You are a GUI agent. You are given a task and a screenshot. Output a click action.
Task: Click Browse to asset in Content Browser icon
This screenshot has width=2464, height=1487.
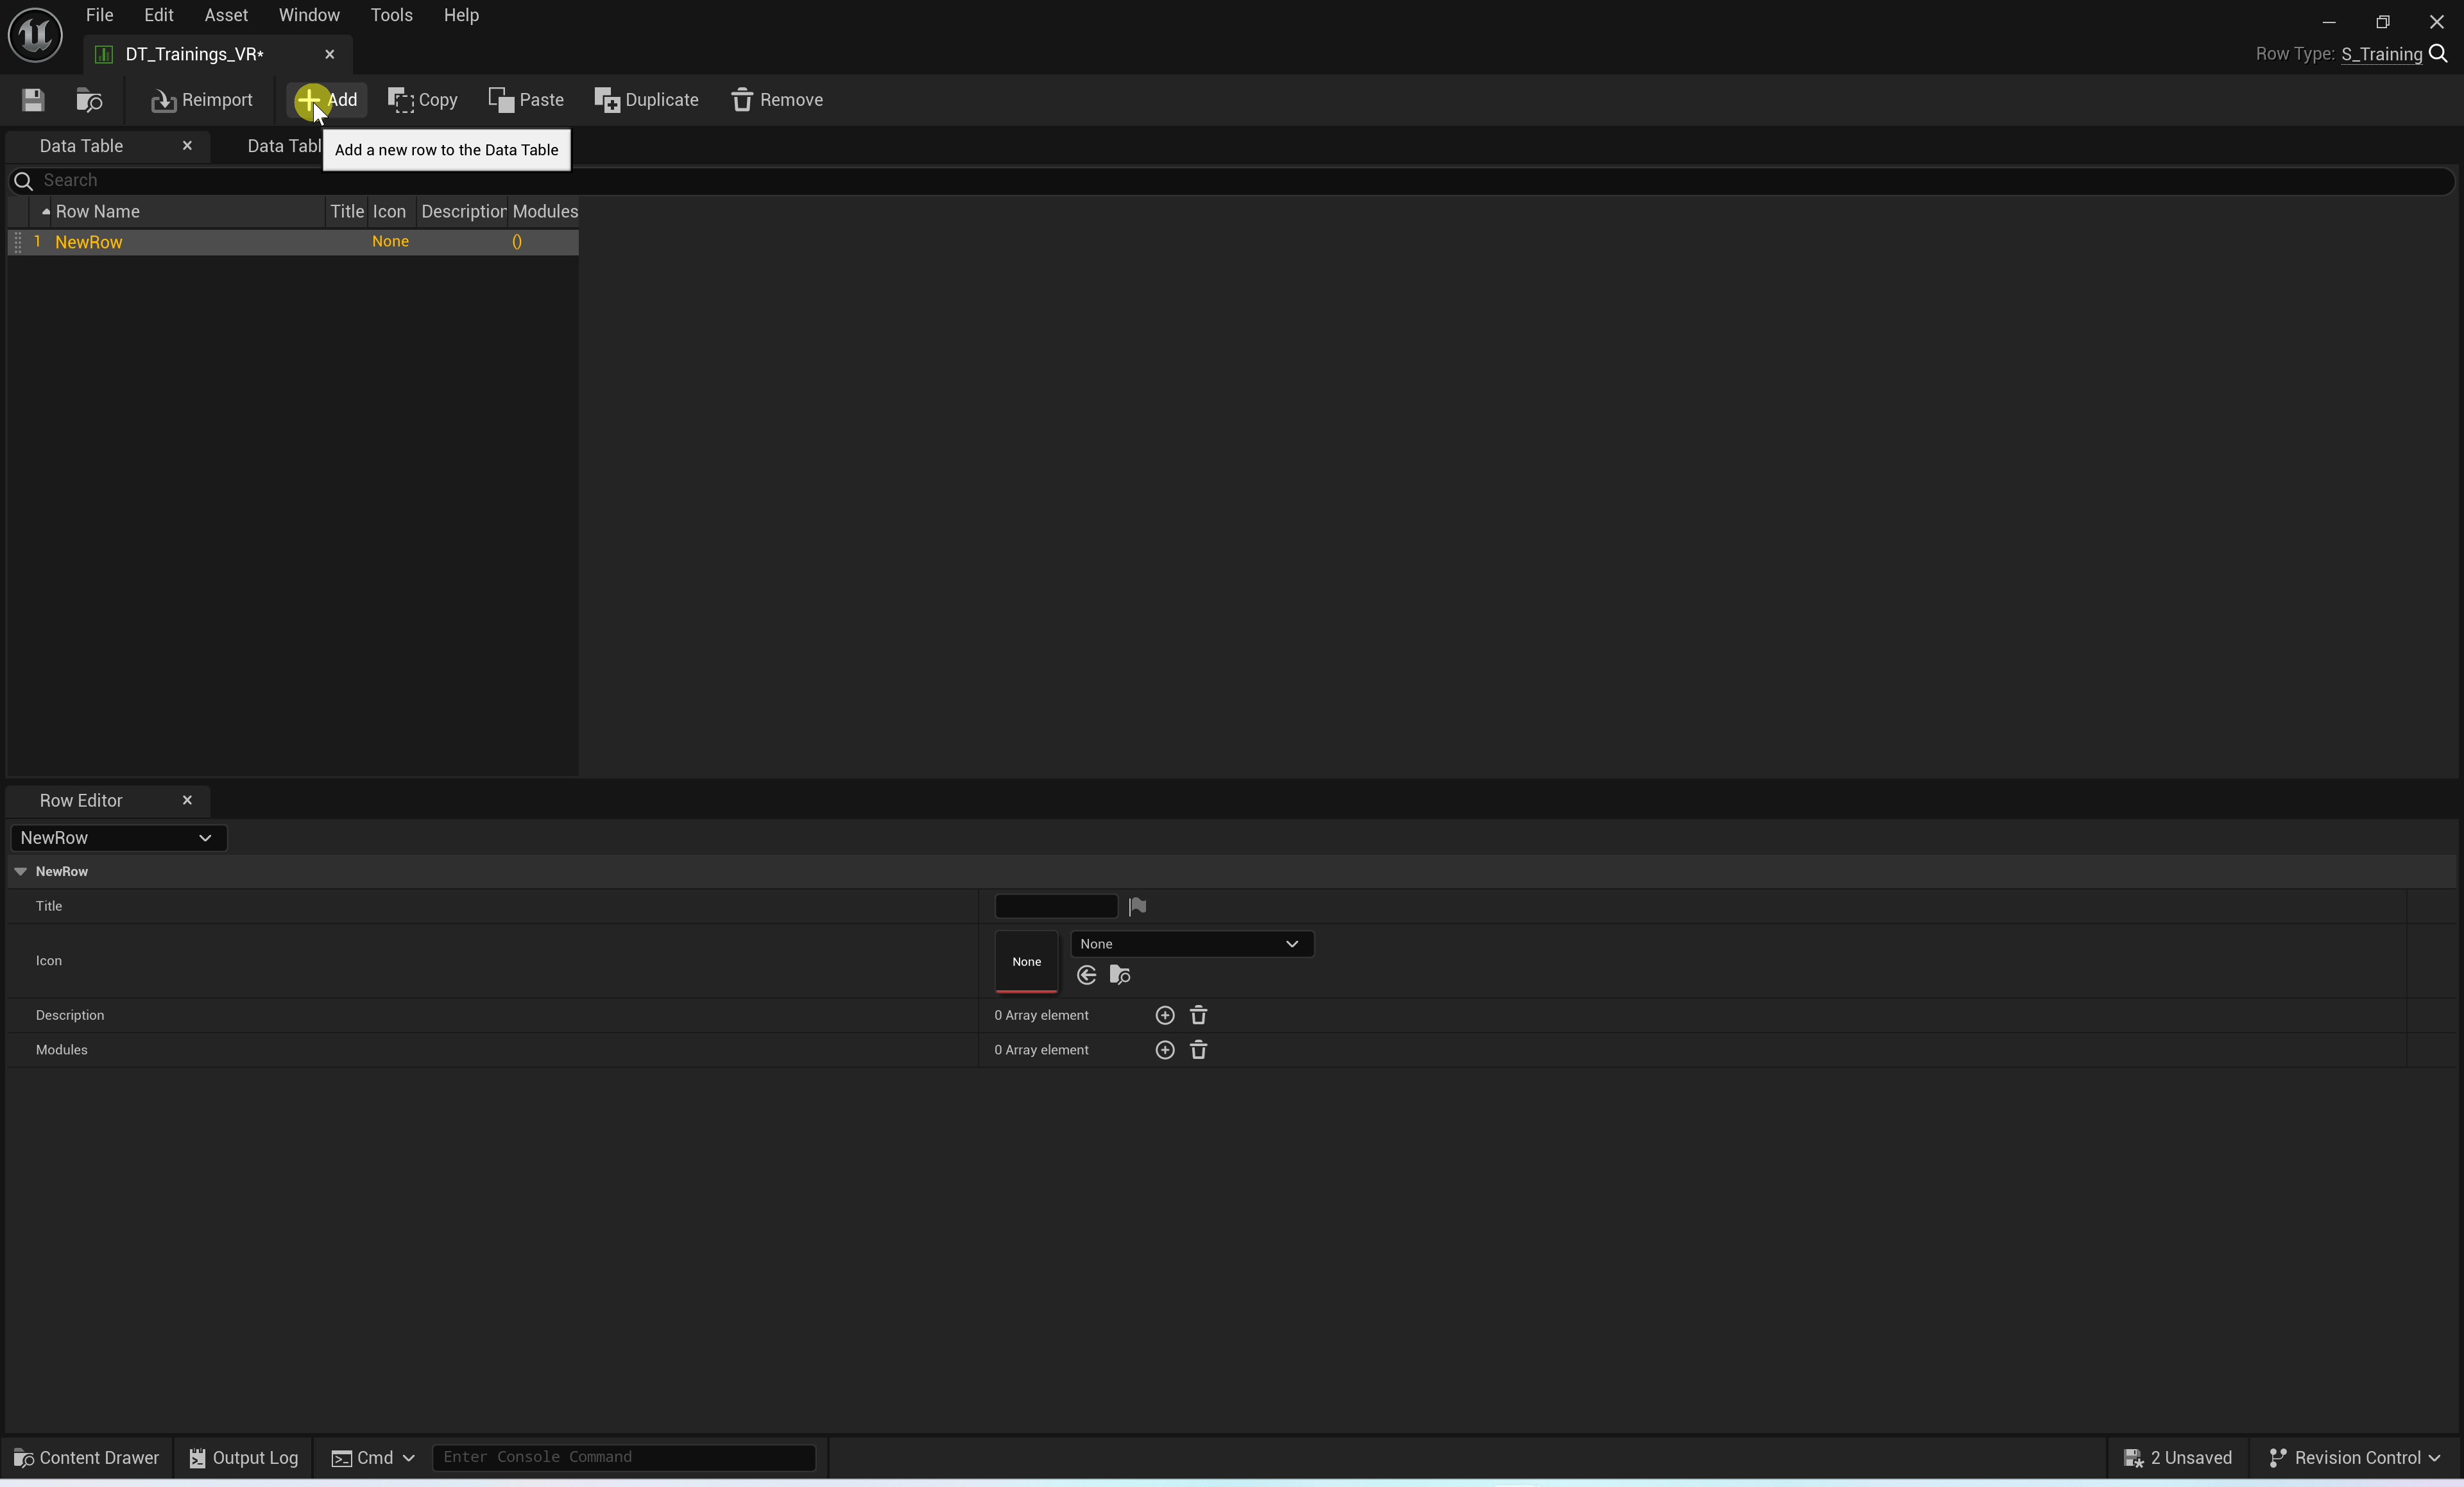[x=89, y=100]
